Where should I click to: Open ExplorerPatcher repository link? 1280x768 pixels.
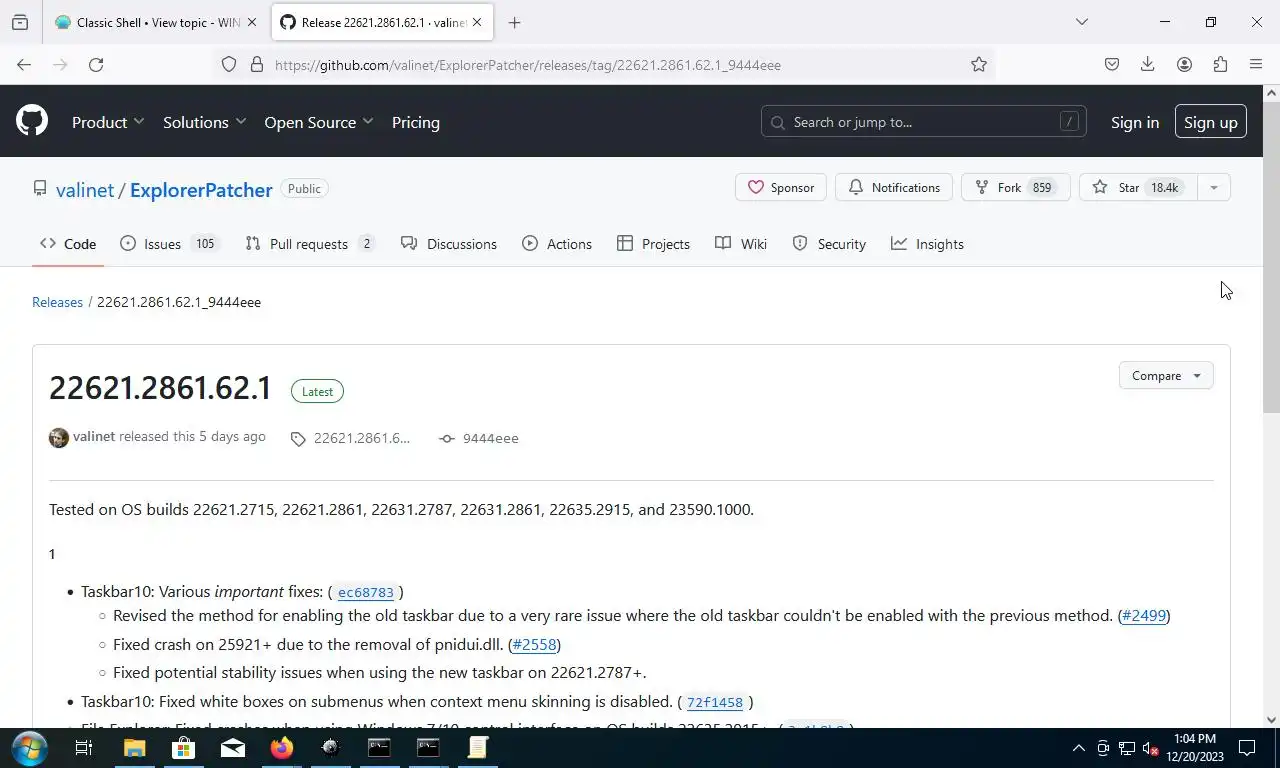pos(201,190)
